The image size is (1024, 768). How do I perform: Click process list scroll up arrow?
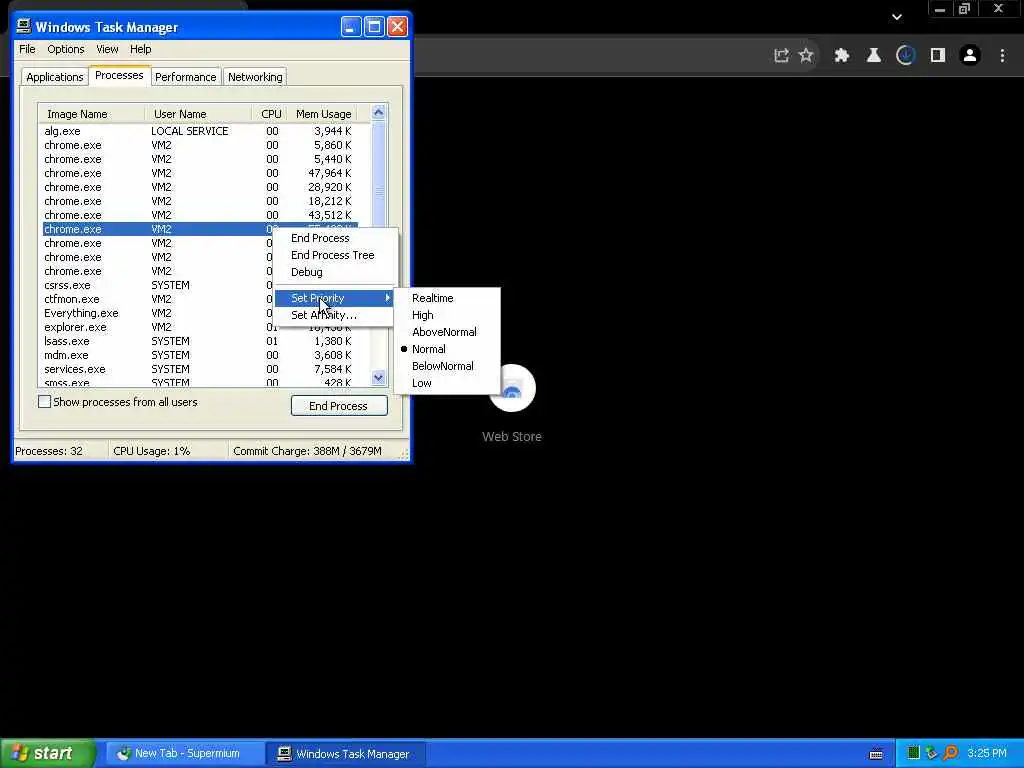tap(378, 112)
